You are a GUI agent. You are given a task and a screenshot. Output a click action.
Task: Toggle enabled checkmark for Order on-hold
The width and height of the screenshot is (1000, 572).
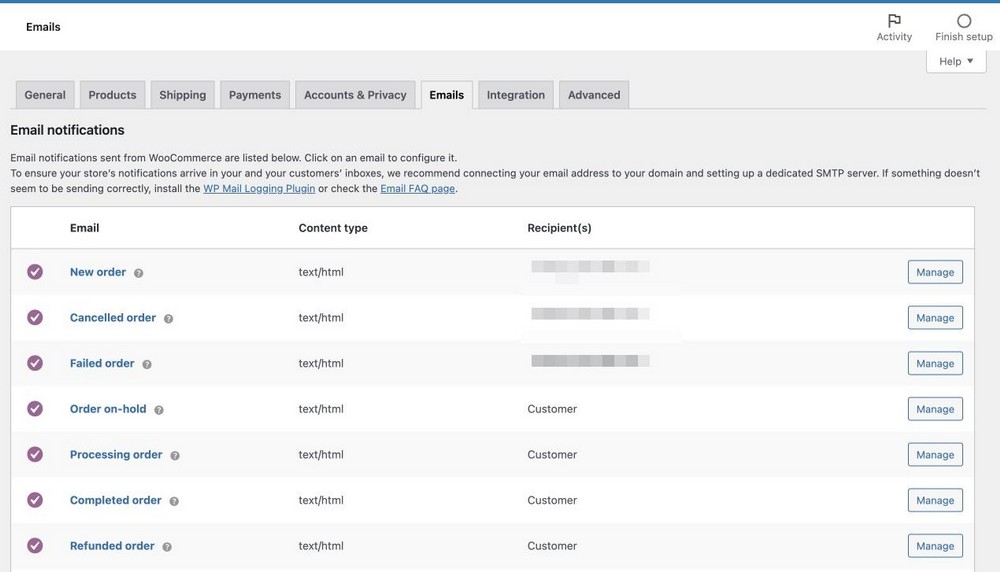tap(35, 409)
